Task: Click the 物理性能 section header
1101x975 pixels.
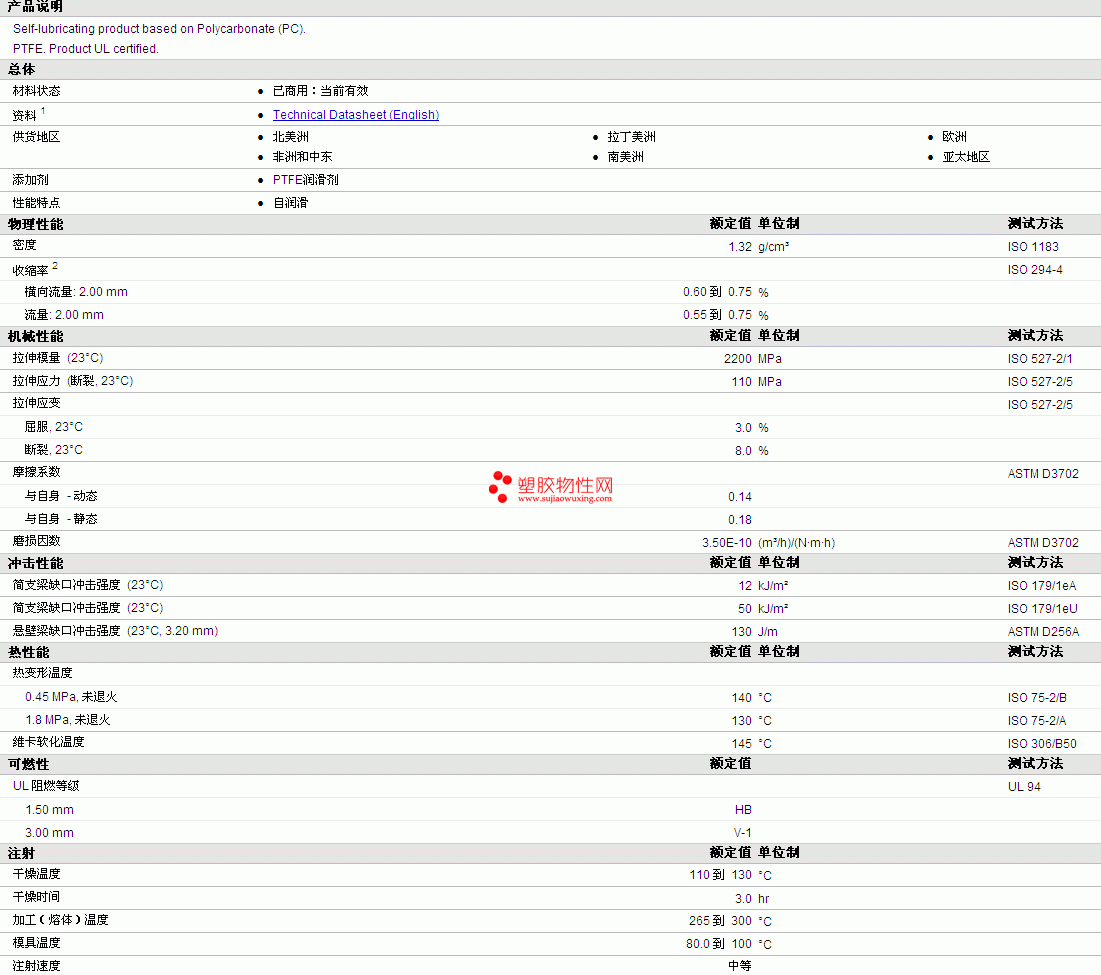Action: [35, 224]
